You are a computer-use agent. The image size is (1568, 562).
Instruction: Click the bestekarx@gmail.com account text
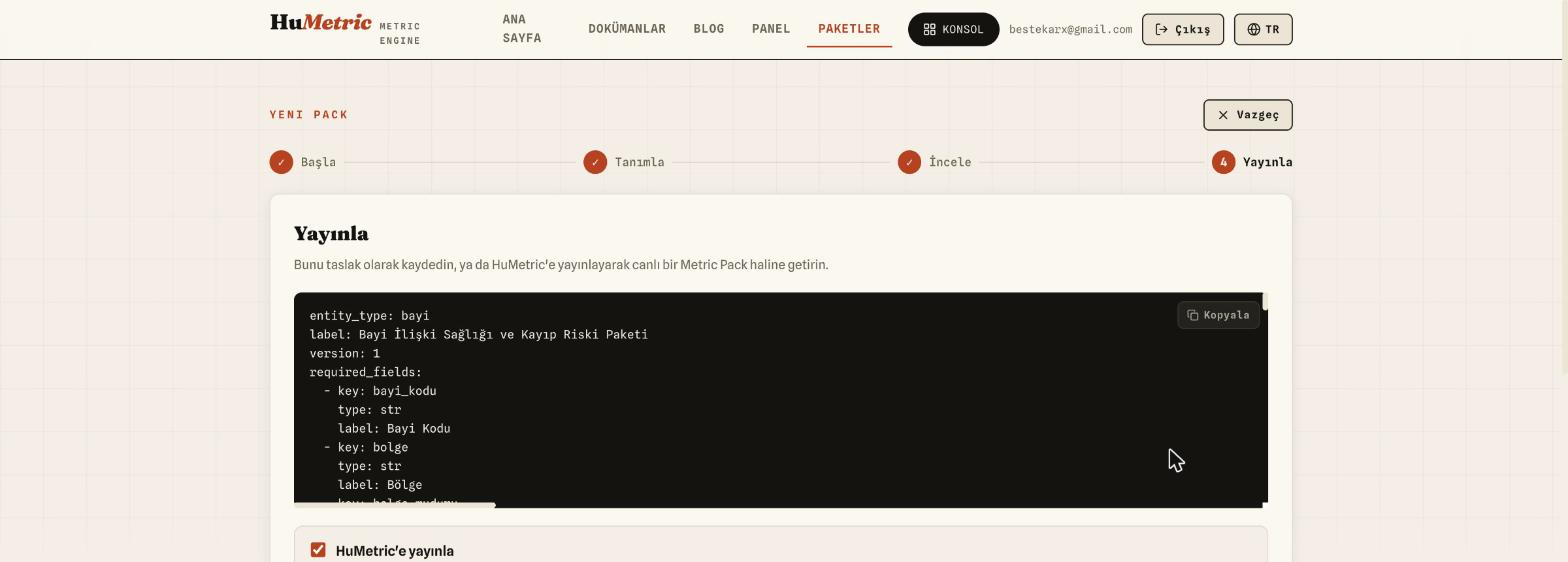click(x=1070, y=30)
